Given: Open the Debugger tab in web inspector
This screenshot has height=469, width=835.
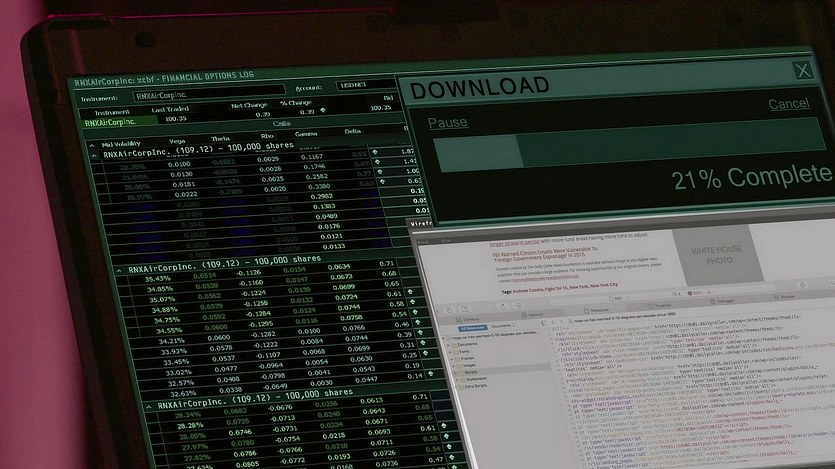Looking at the screenshot, I should [x=722, y=301].
